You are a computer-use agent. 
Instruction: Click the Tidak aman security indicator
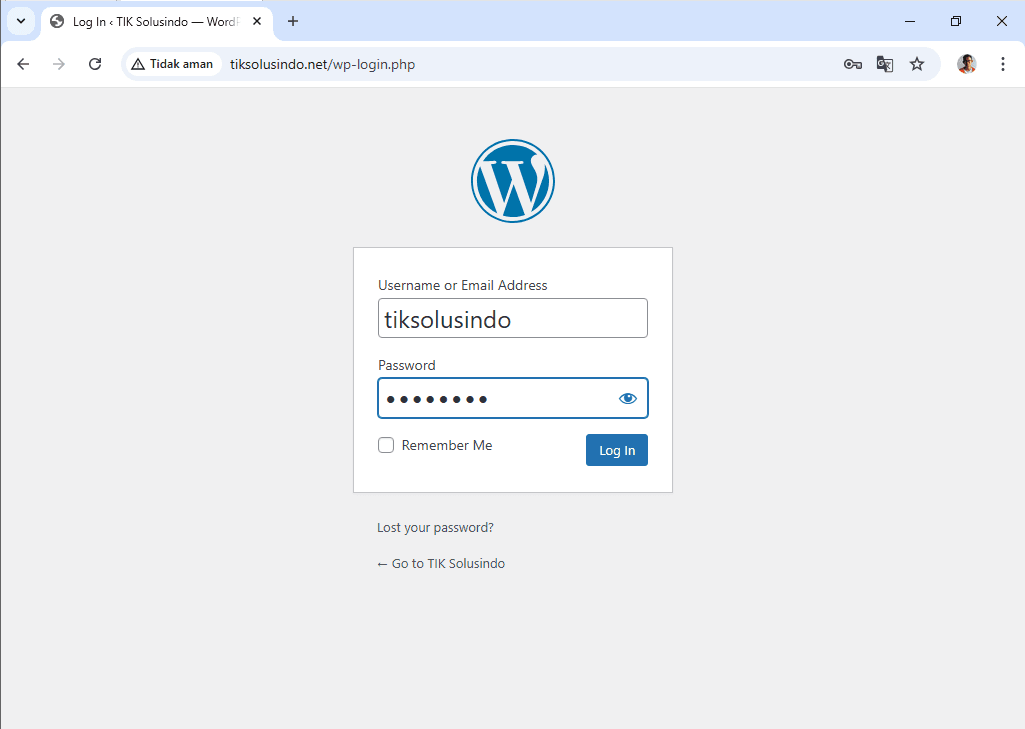tap(172, 64)
